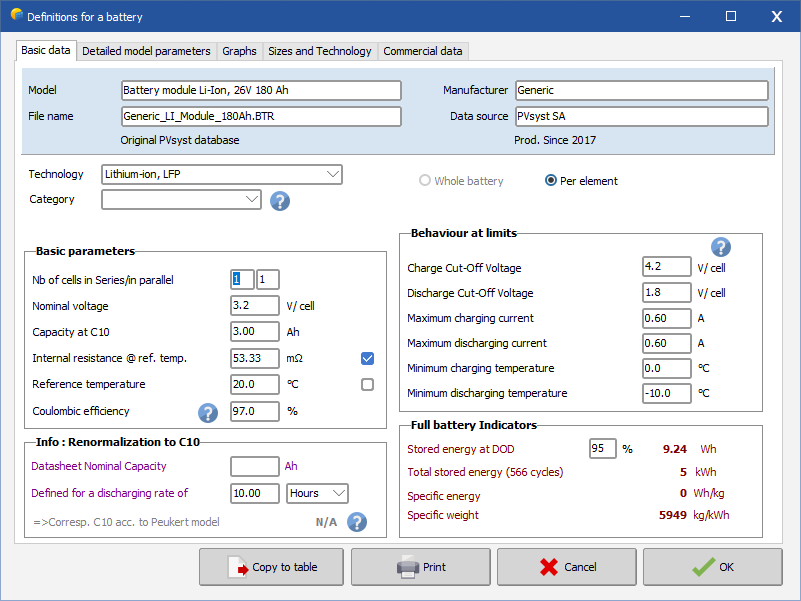Image resolution: width=801 pixels, height=601 pixels.
Task: Open help for Behaviour at limits
Action: click(721, 247)
